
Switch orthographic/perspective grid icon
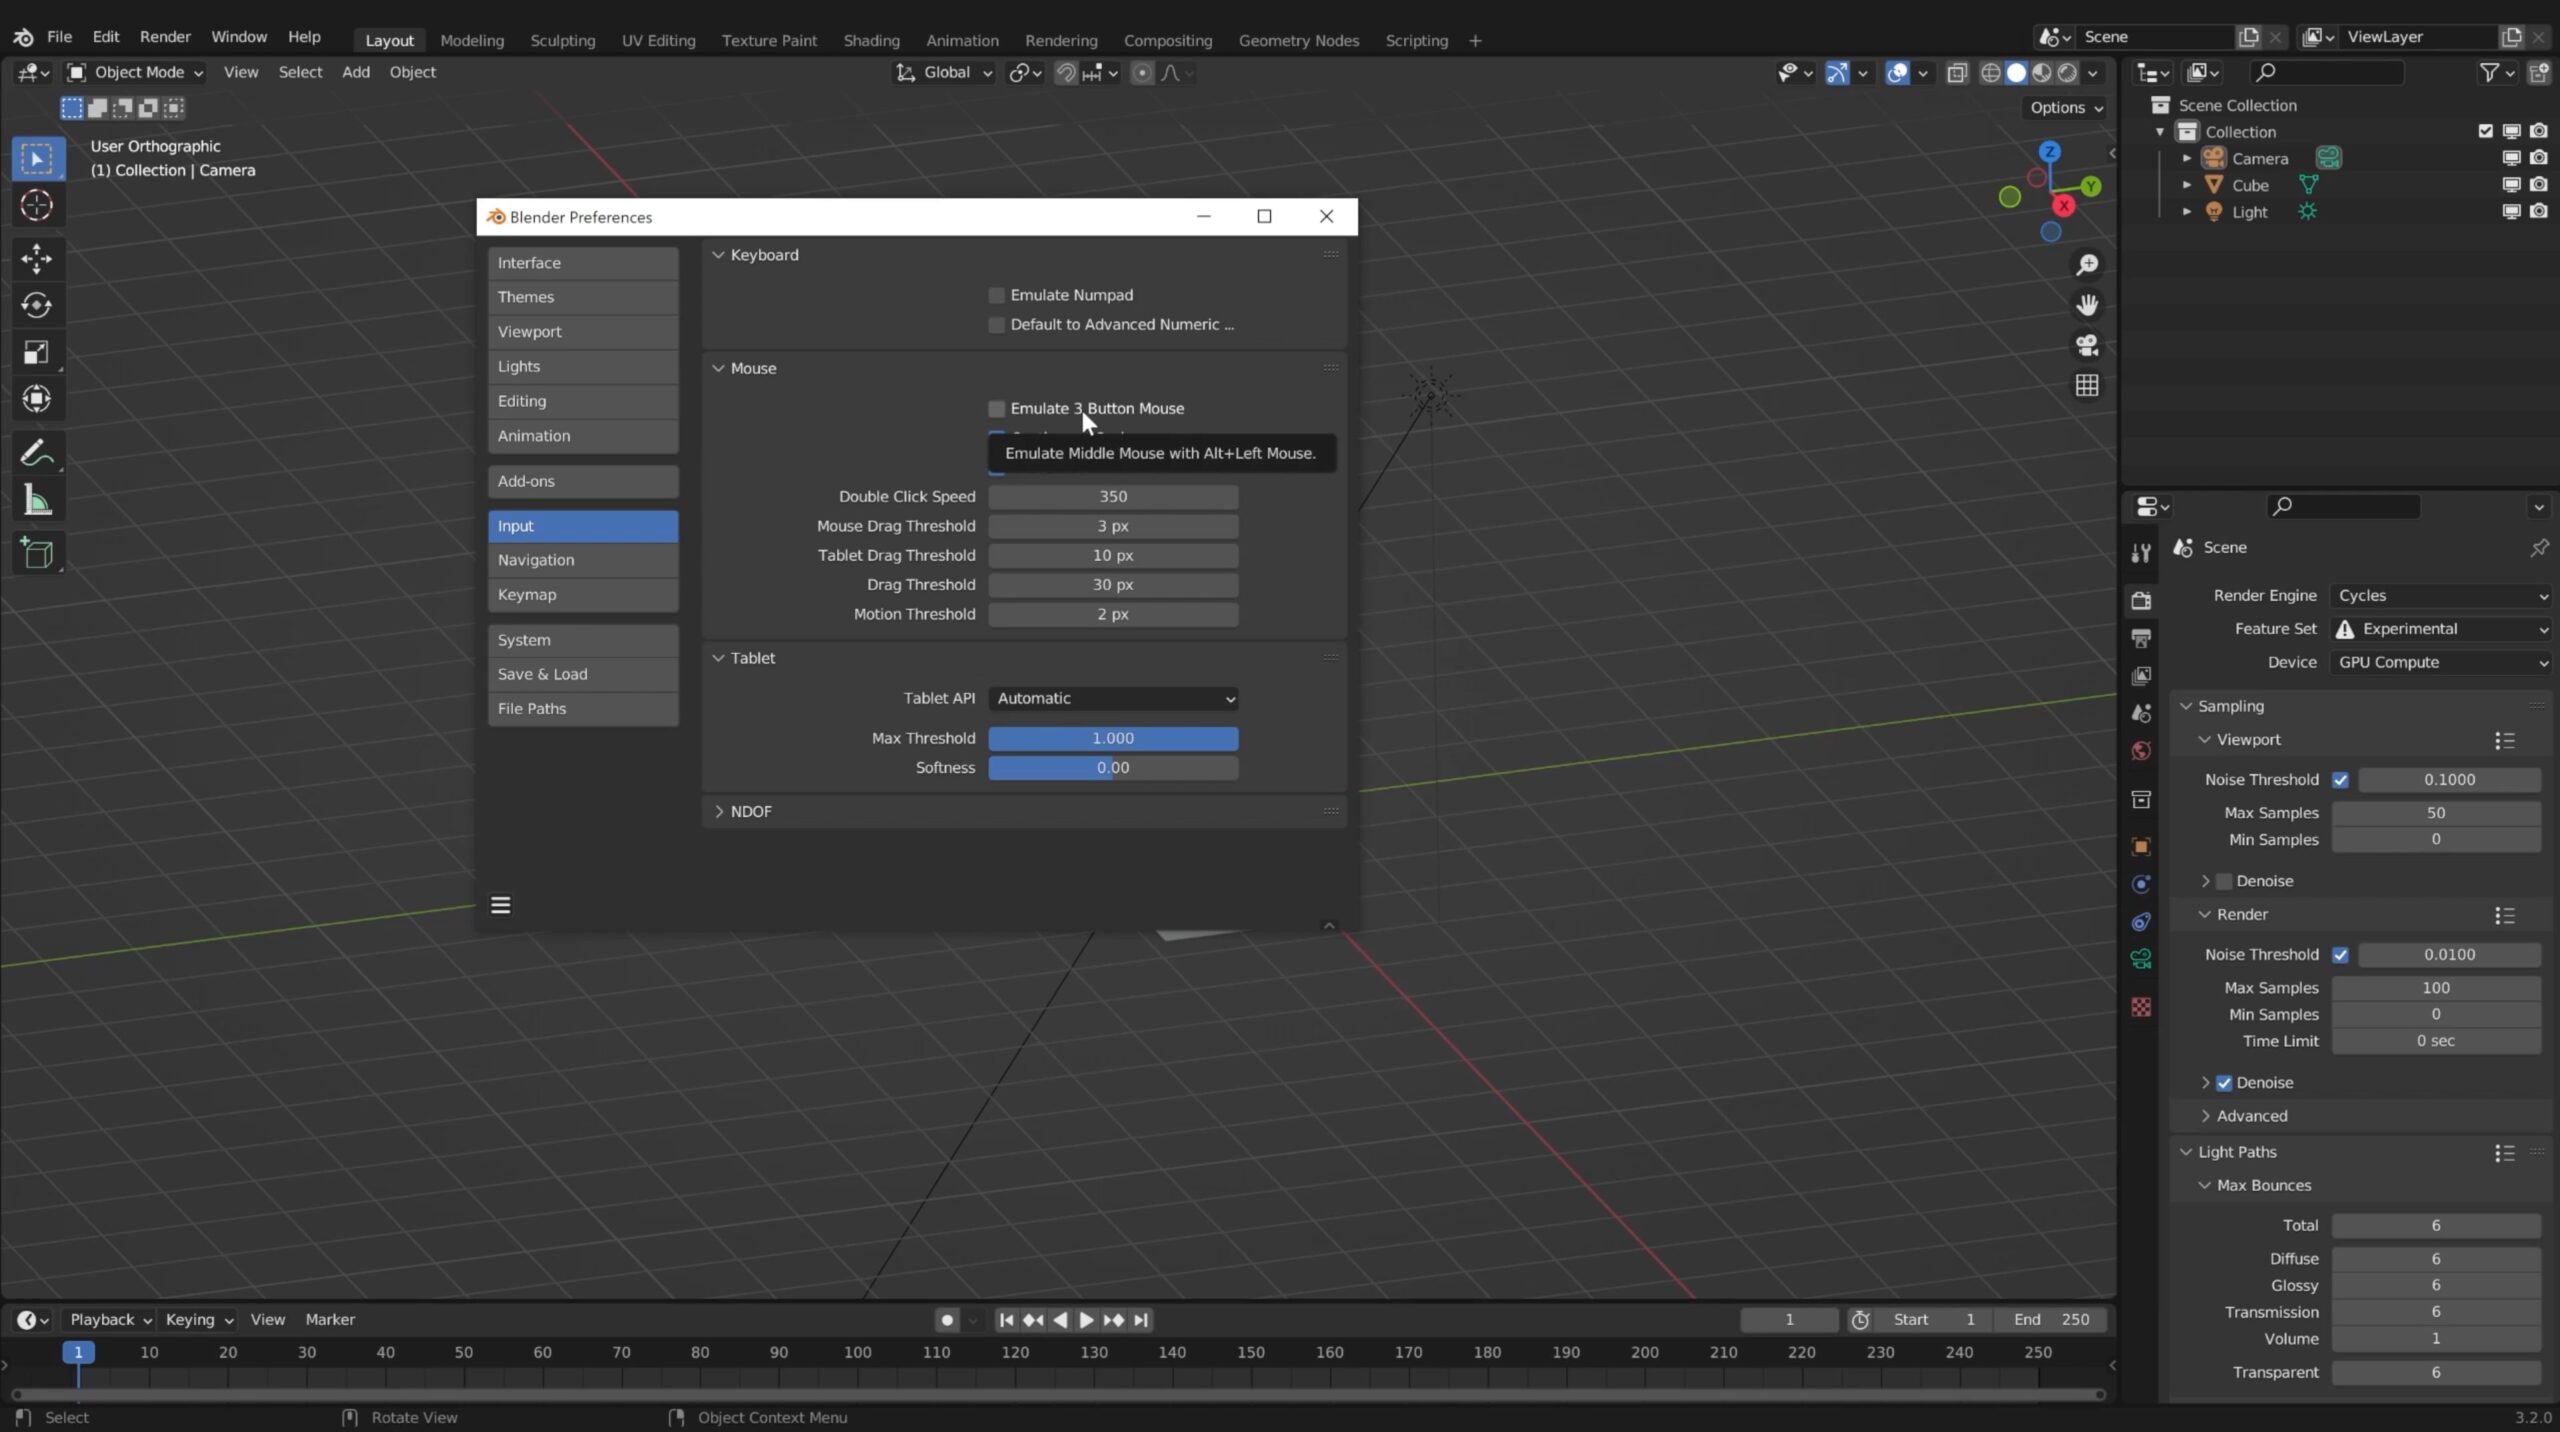tap(2087, 385)
